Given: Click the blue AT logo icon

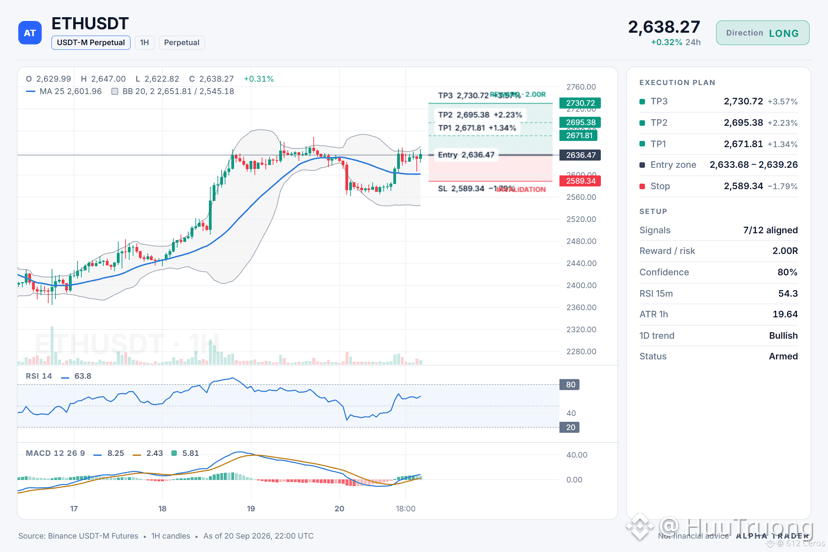Looking at the screenshot, I should pos(30,33).
